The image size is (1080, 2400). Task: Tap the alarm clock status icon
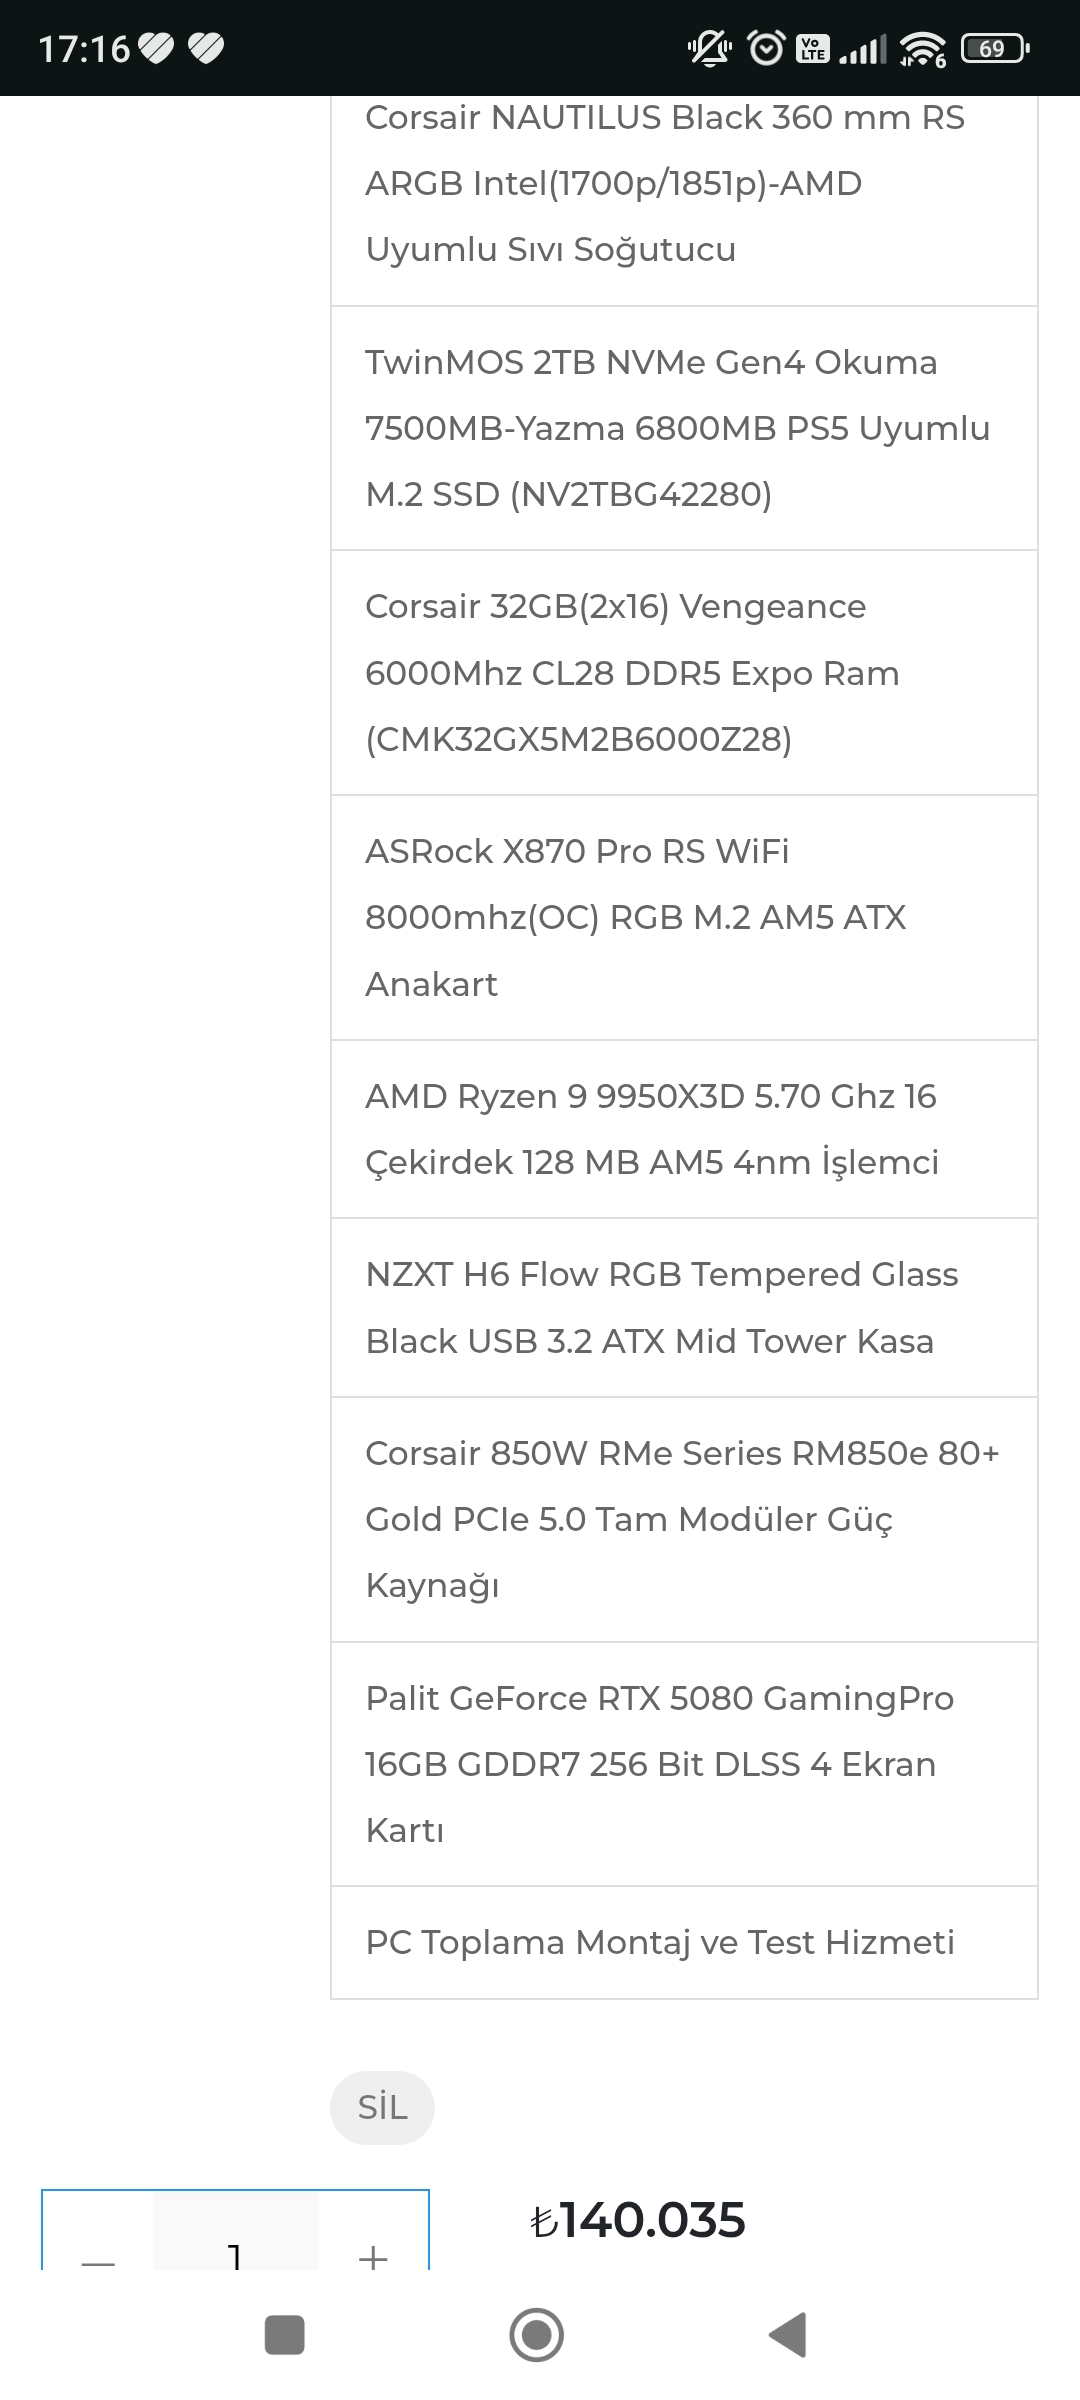click(x=767, y=48)
